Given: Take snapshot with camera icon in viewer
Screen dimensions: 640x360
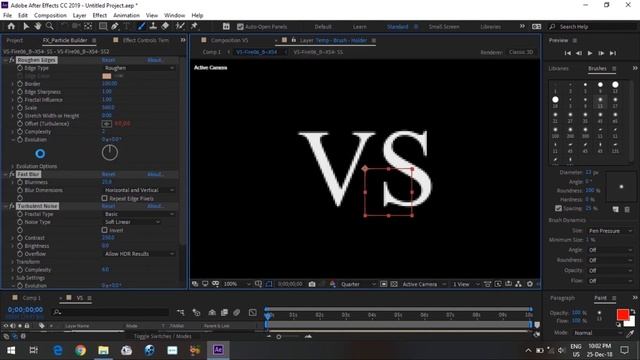Looking at the screenshot, I should coord(312,284).
